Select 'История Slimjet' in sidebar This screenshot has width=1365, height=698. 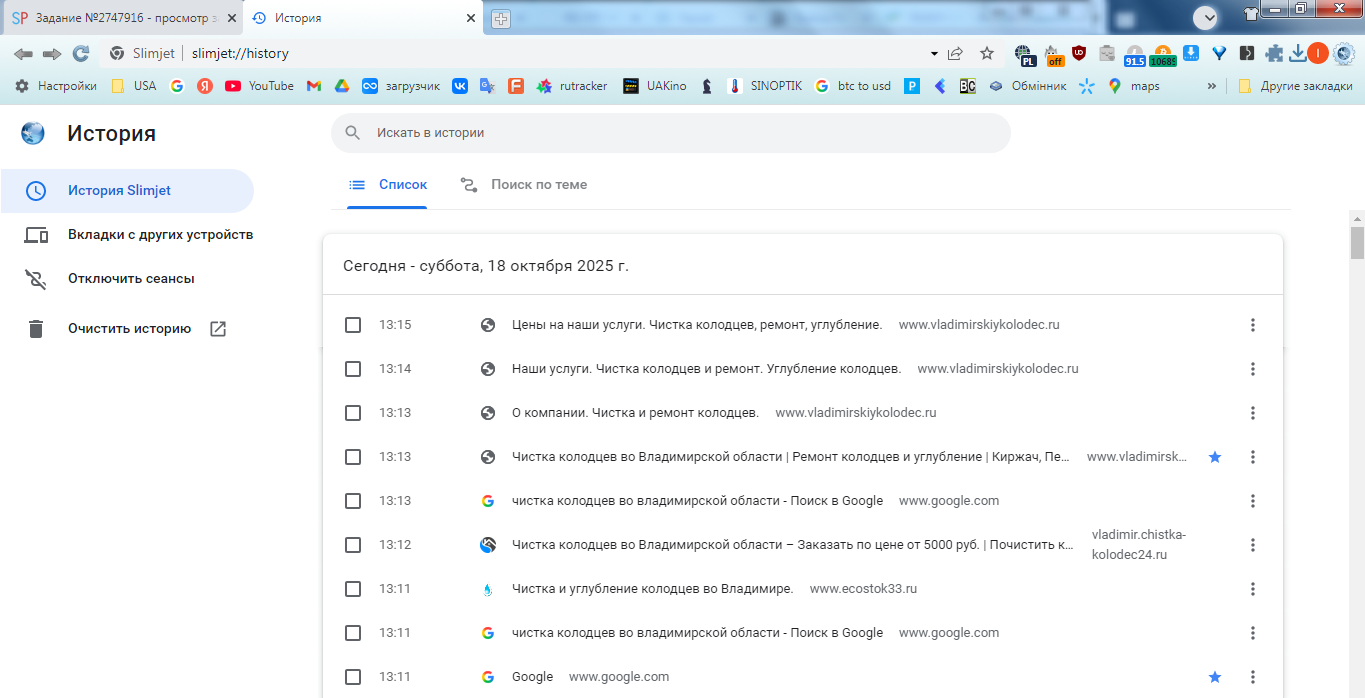tap(127, 191)
